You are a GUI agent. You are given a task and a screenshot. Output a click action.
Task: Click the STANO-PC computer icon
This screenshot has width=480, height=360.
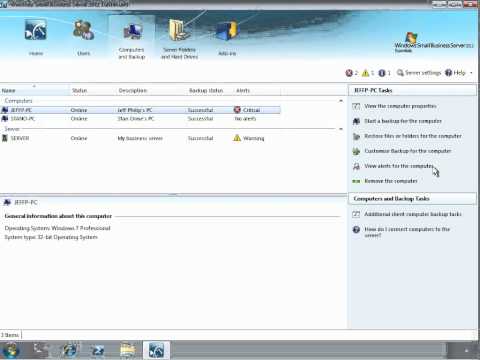5,119
